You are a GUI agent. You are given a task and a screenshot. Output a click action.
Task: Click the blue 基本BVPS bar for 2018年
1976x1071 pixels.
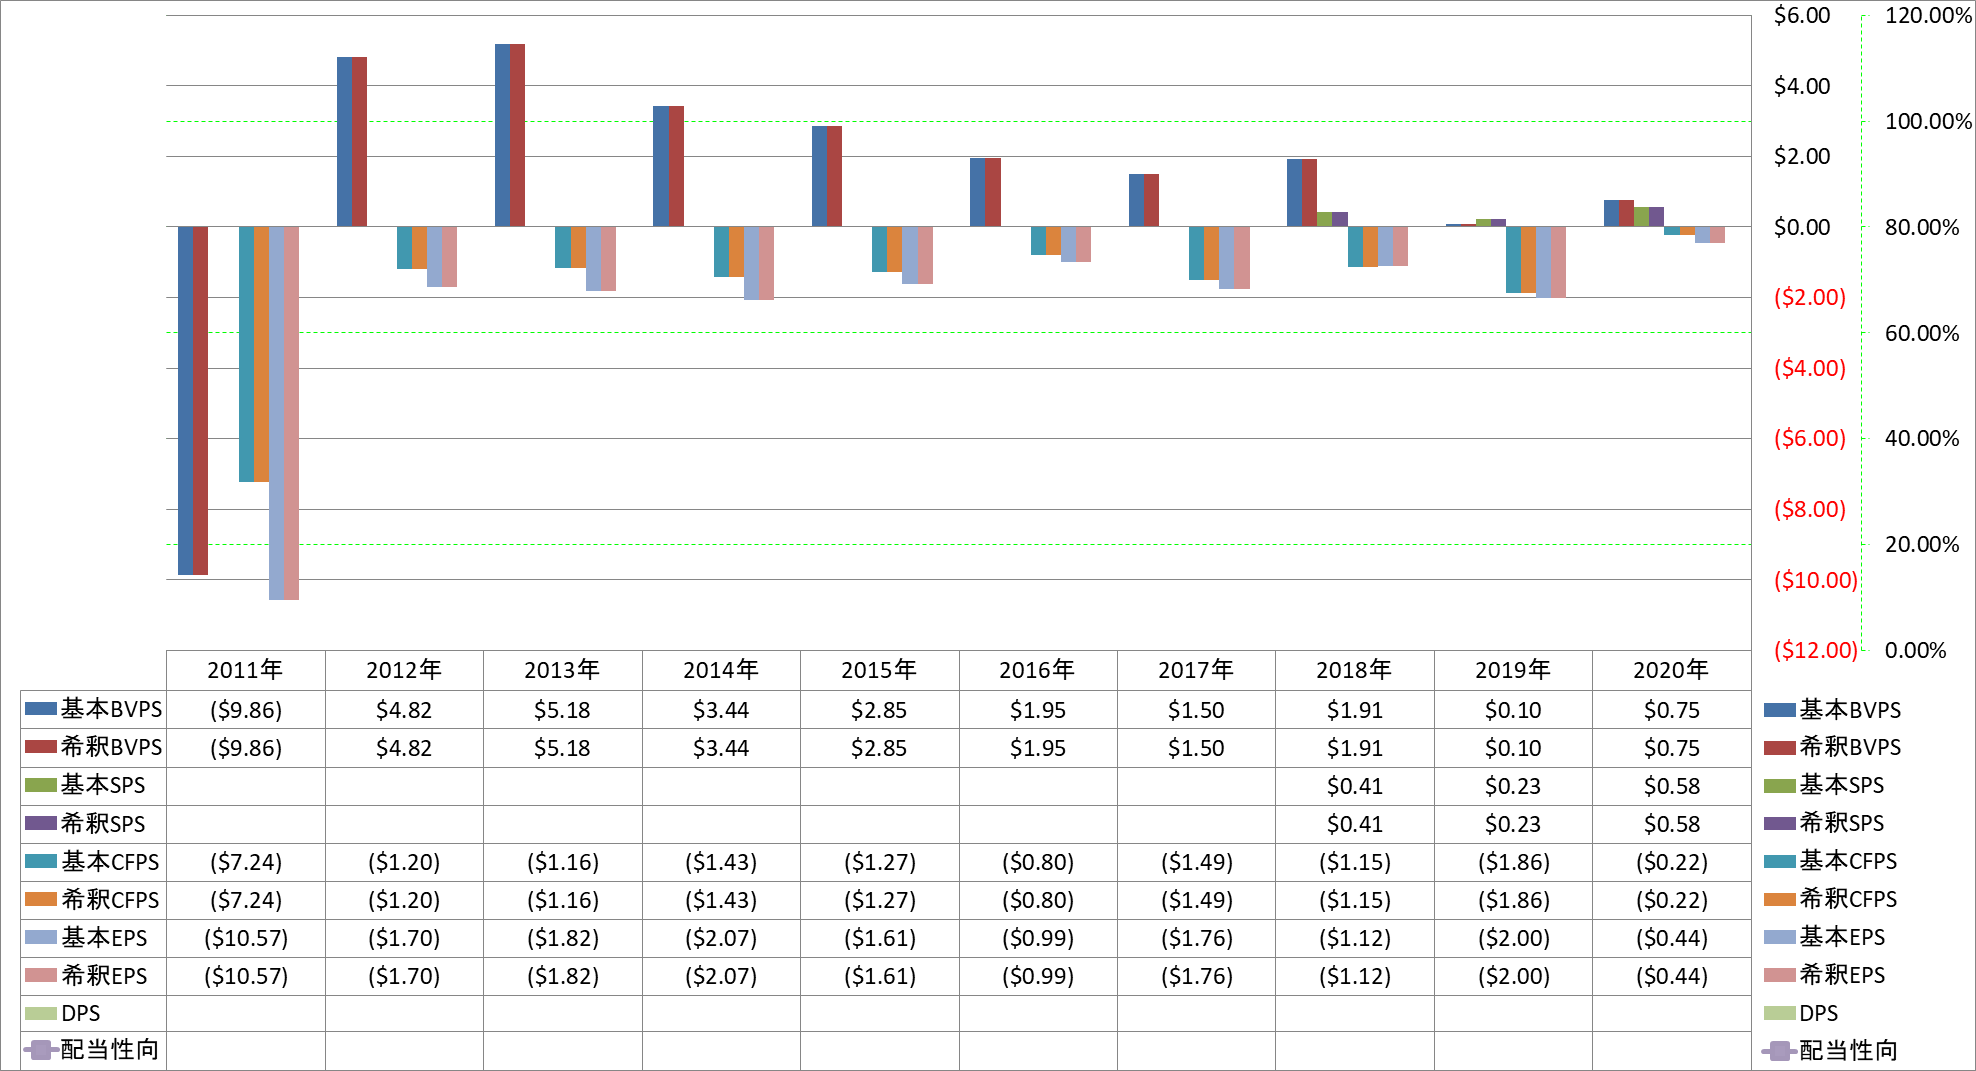pos(1294,192)
